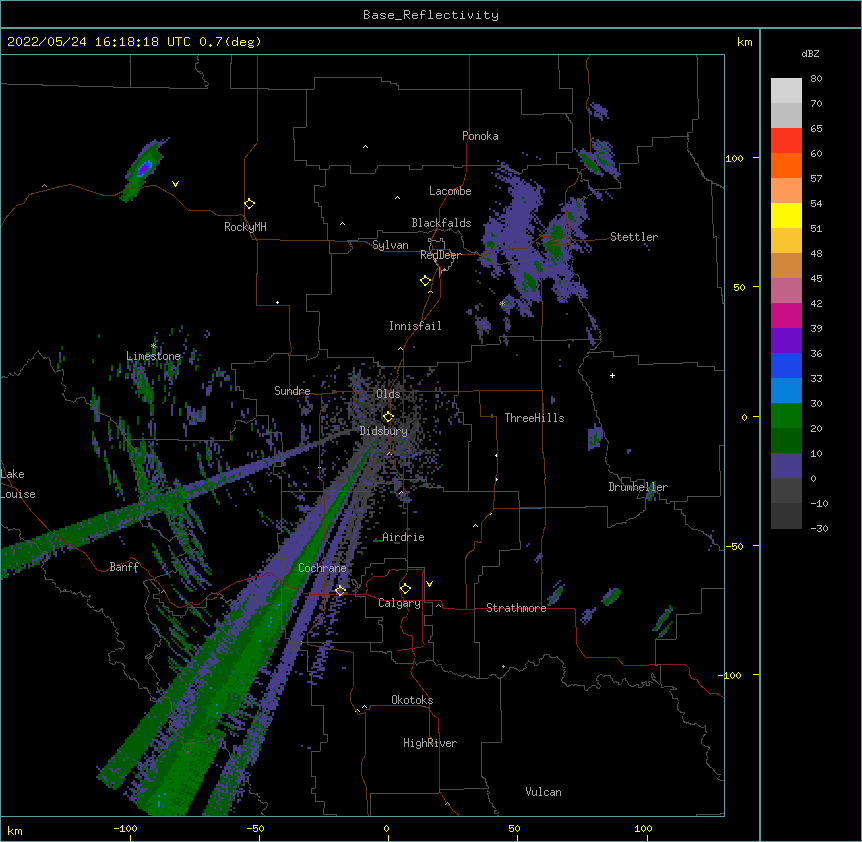Click the orange 60 dBZ legend swatch
The image size is (862, 842).
pos(786,165)
